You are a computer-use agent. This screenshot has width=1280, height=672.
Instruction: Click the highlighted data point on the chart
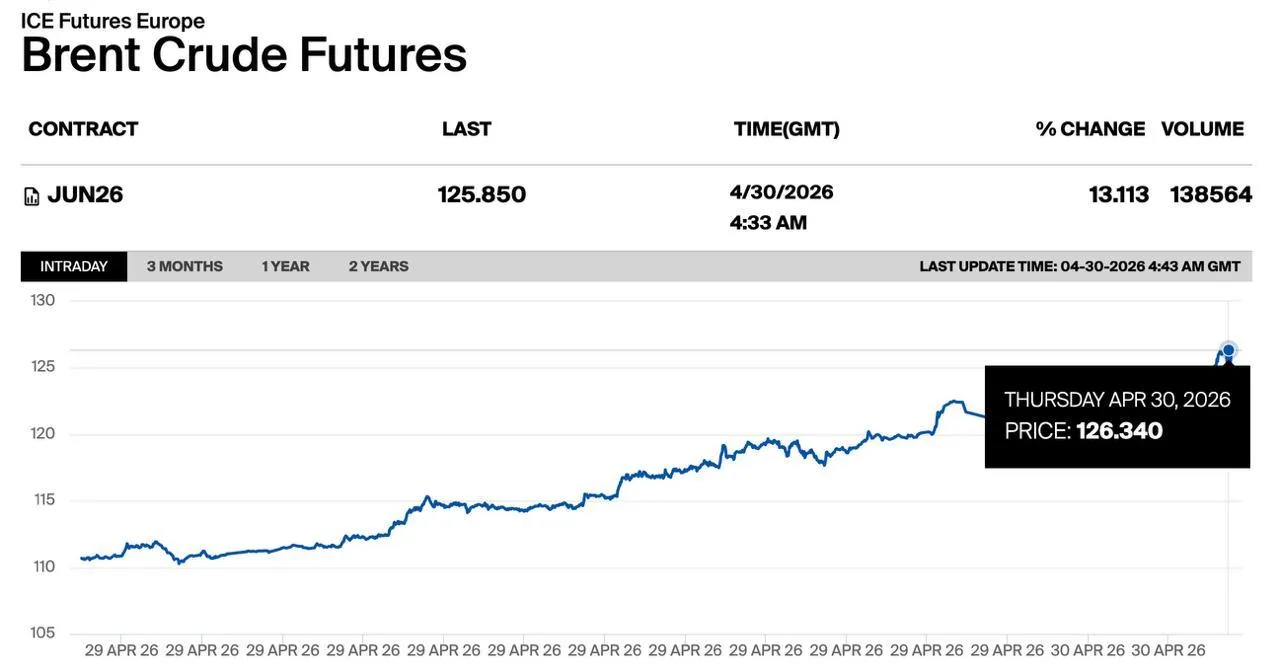1228,350
